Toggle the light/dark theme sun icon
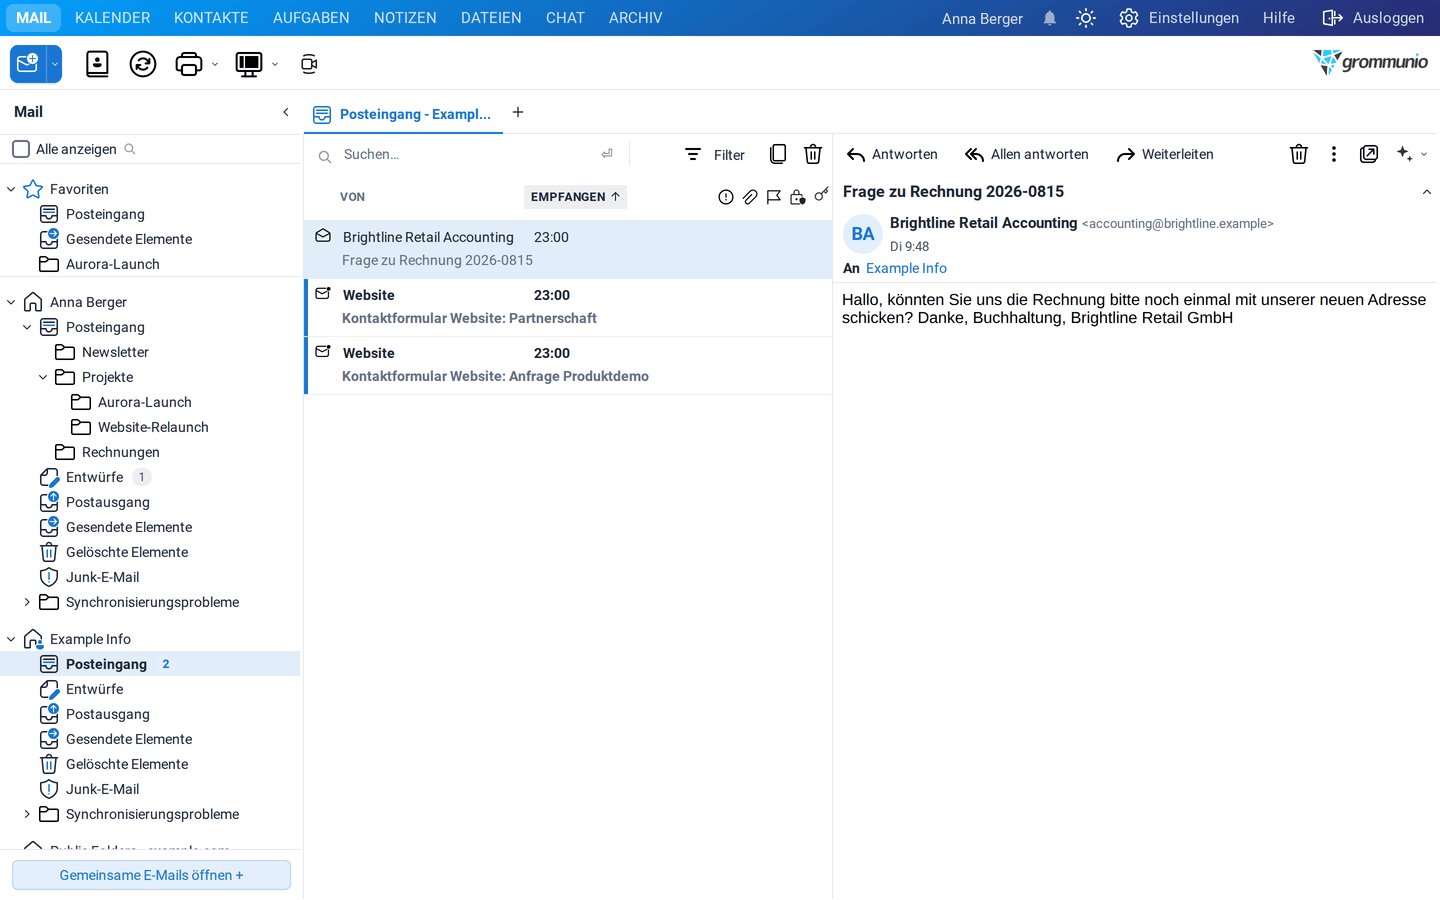This screenshot has height=900, width=1440. coord(1086,18)
